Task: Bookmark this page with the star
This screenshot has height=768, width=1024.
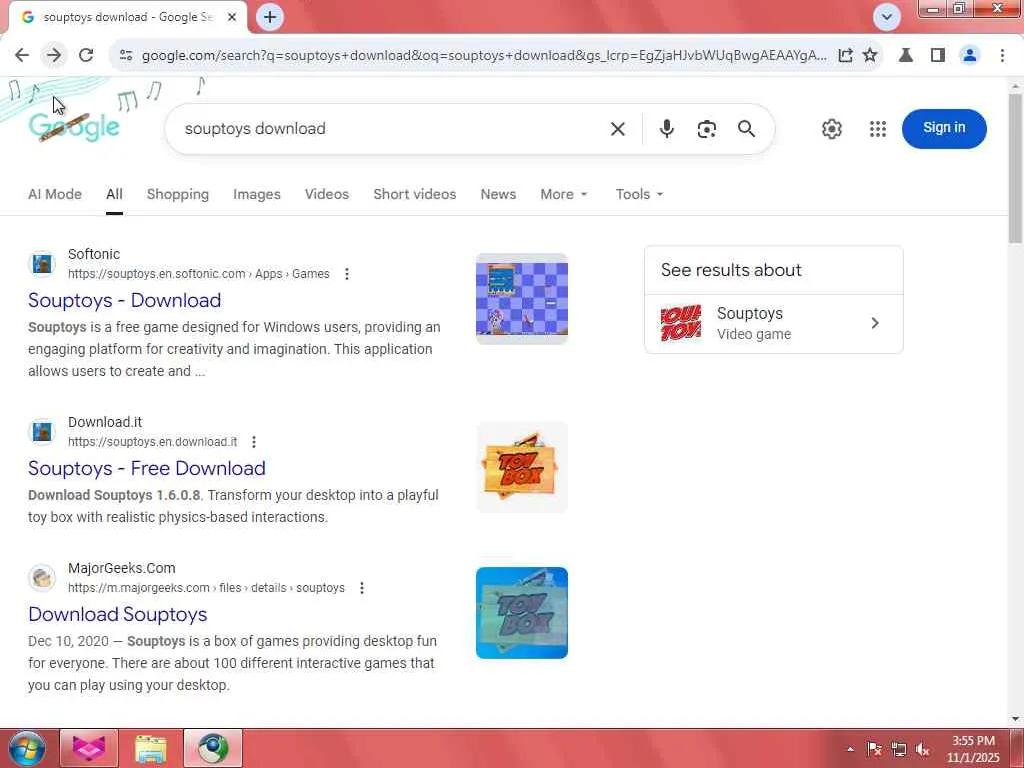Action: (x=870, y=56)
